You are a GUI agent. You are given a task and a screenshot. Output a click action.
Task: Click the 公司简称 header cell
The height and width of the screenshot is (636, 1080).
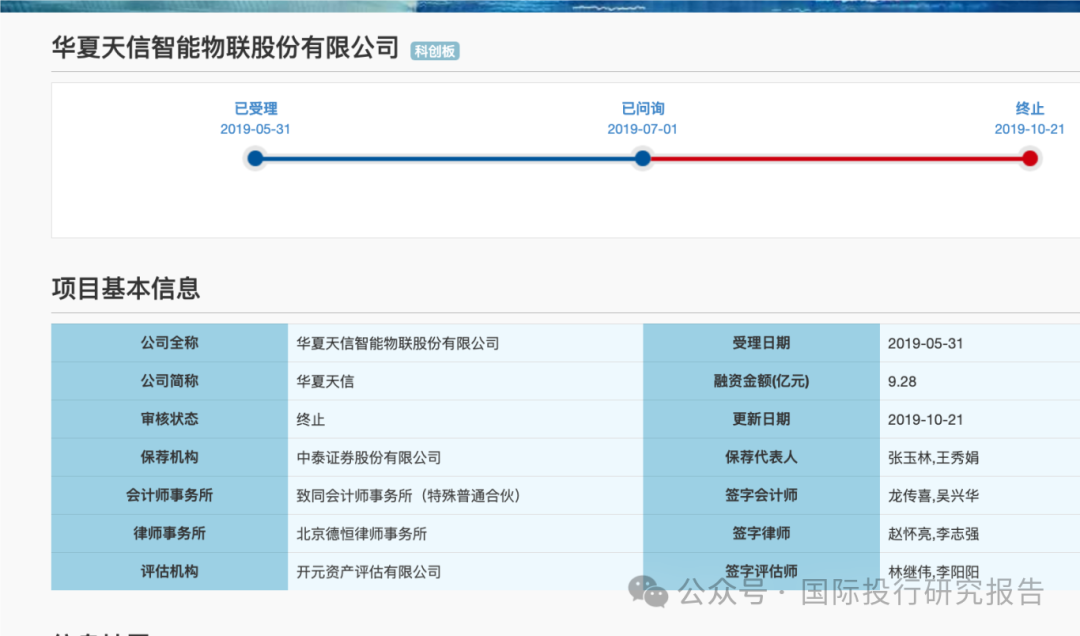169,381
